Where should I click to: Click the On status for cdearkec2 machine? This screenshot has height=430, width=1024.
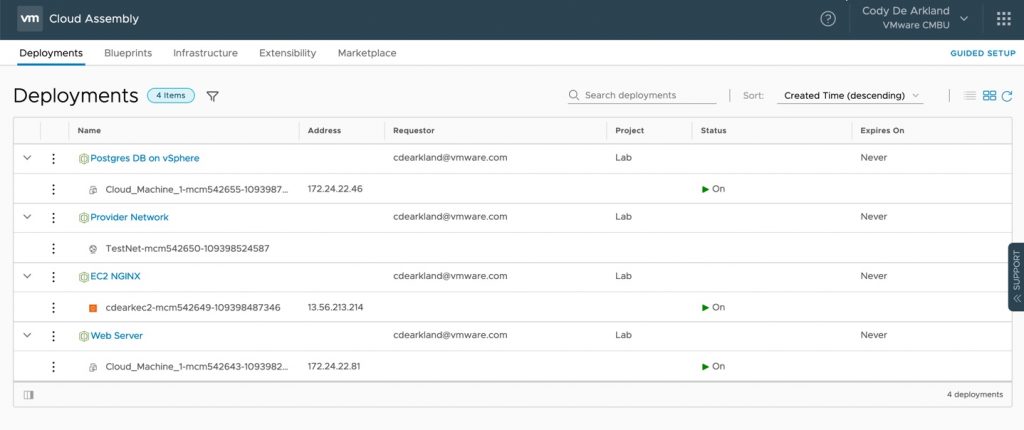713,307
